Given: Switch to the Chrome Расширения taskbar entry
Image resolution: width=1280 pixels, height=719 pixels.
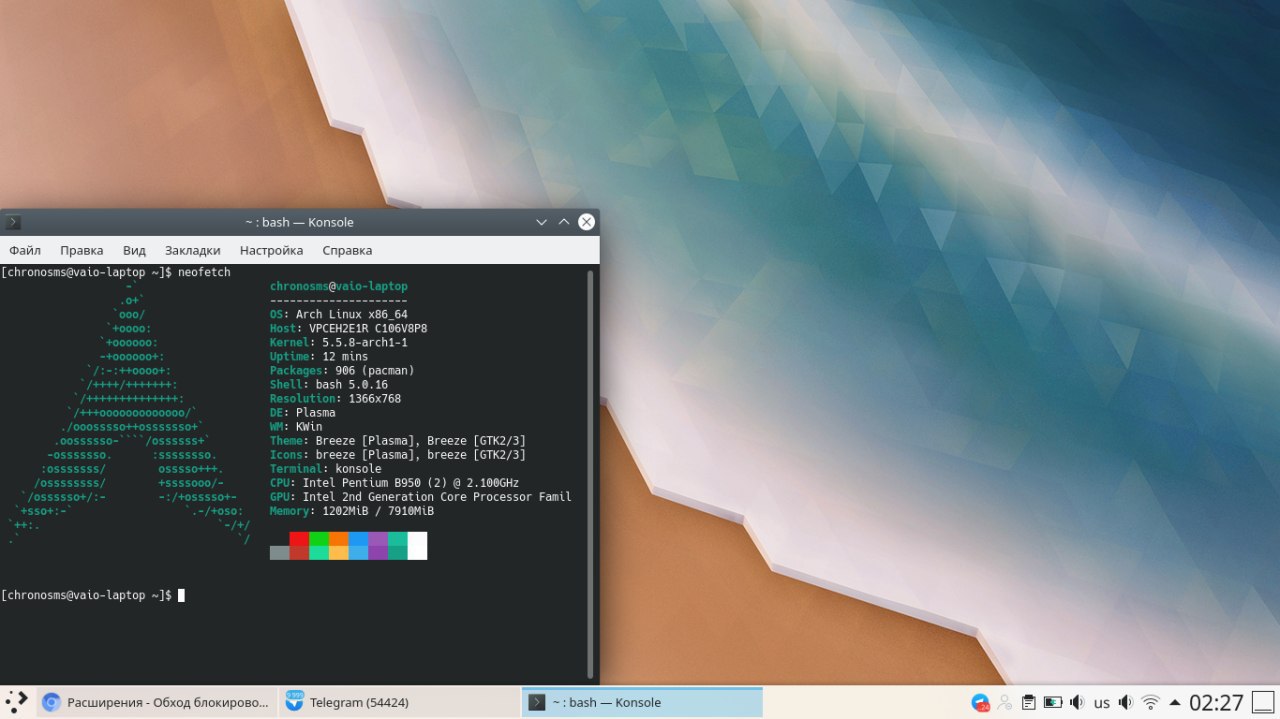Looking at the screenshot, I should coord(155,702).
